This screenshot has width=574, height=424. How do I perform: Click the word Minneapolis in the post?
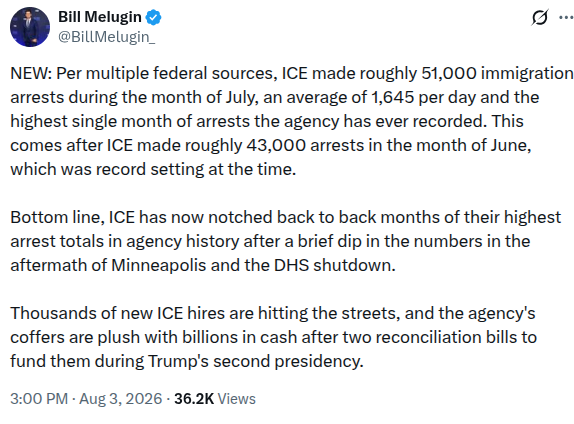pos(159,265)
